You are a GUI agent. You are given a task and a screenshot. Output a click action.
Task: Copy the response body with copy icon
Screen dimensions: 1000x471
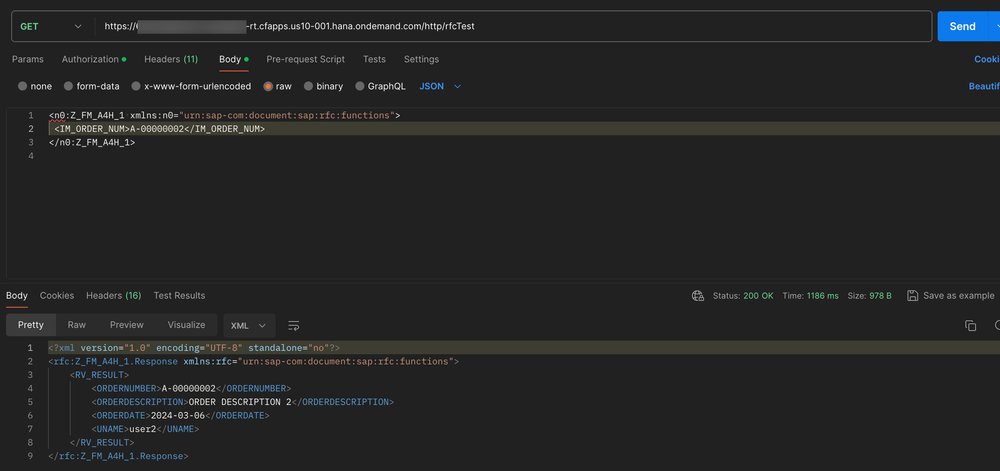pyautogui.click(x=970, y=326)
